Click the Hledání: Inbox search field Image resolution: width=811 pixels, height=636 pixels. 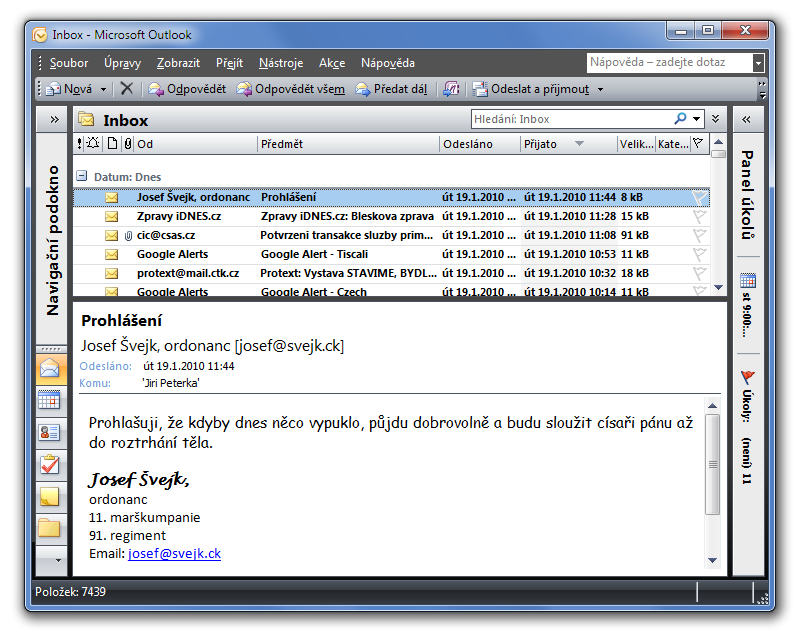click(572, 119)
